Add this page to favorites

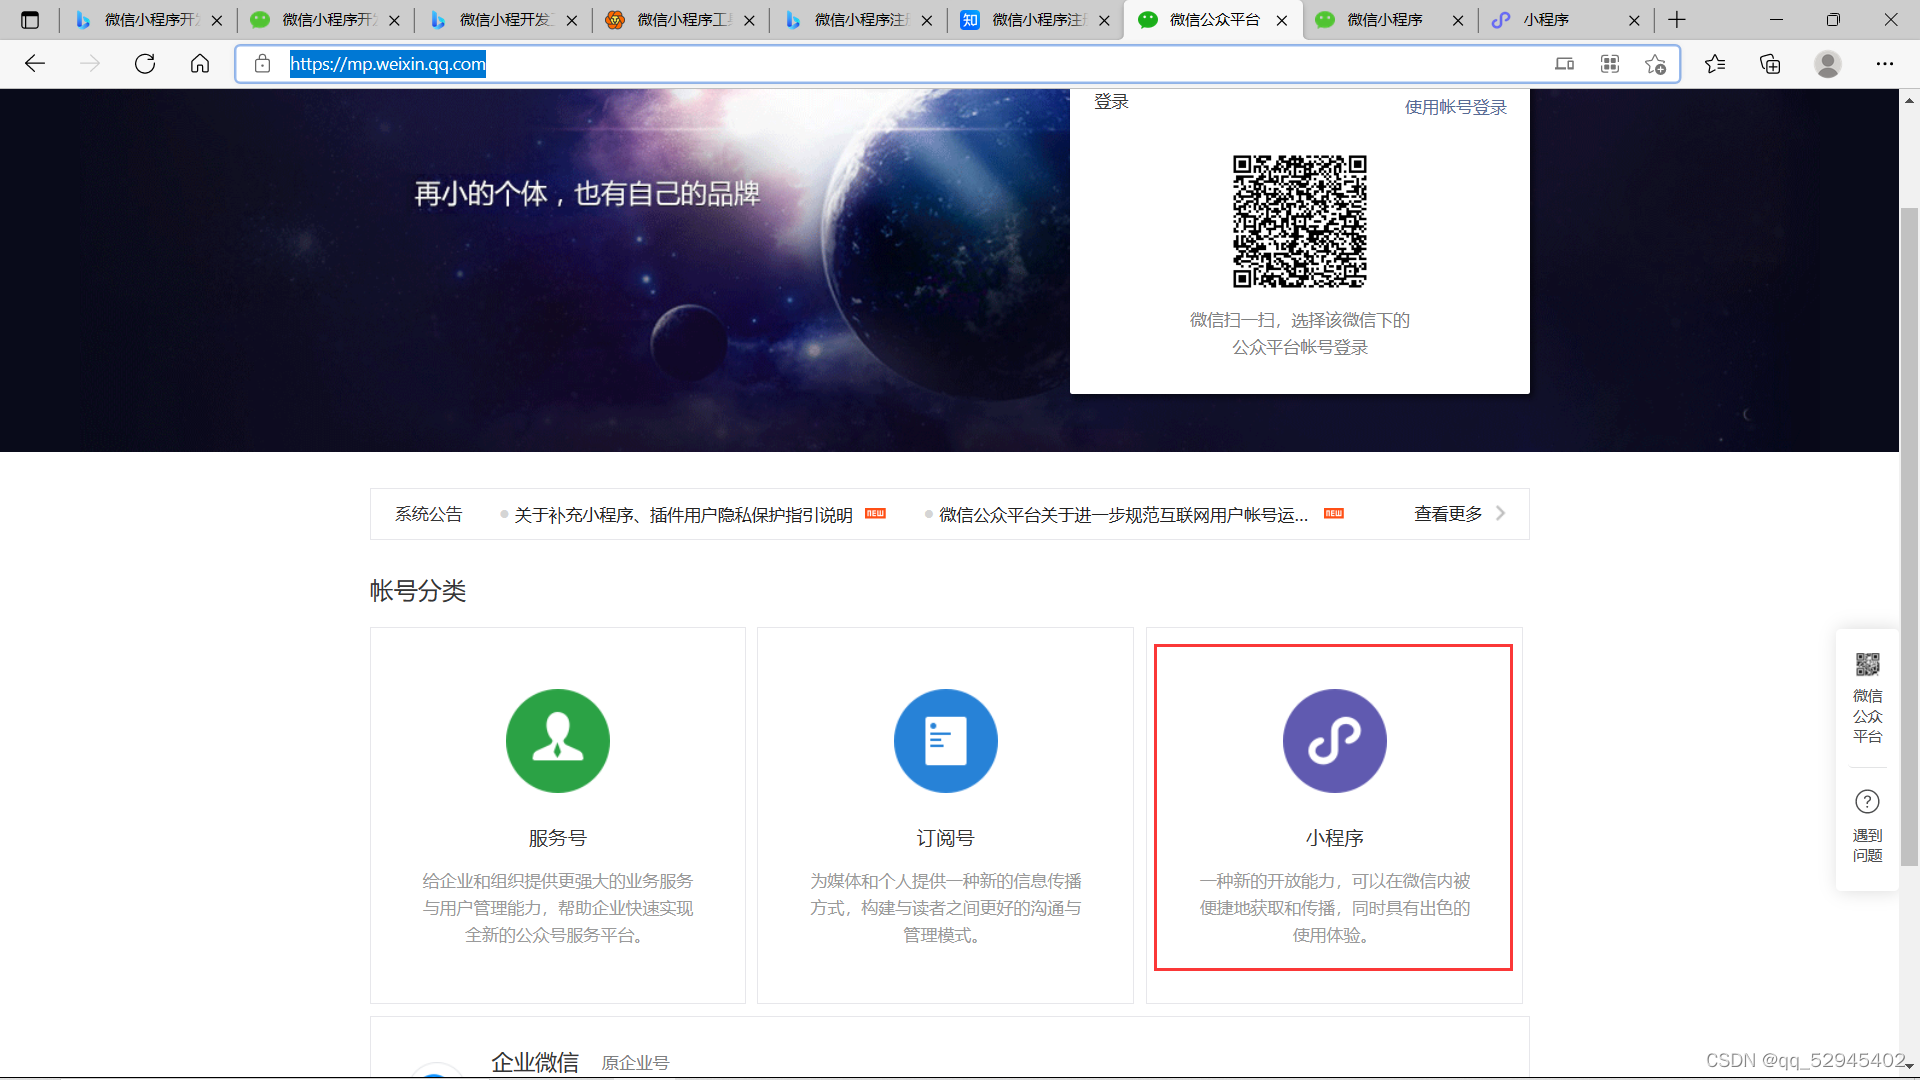[1655, 64]
